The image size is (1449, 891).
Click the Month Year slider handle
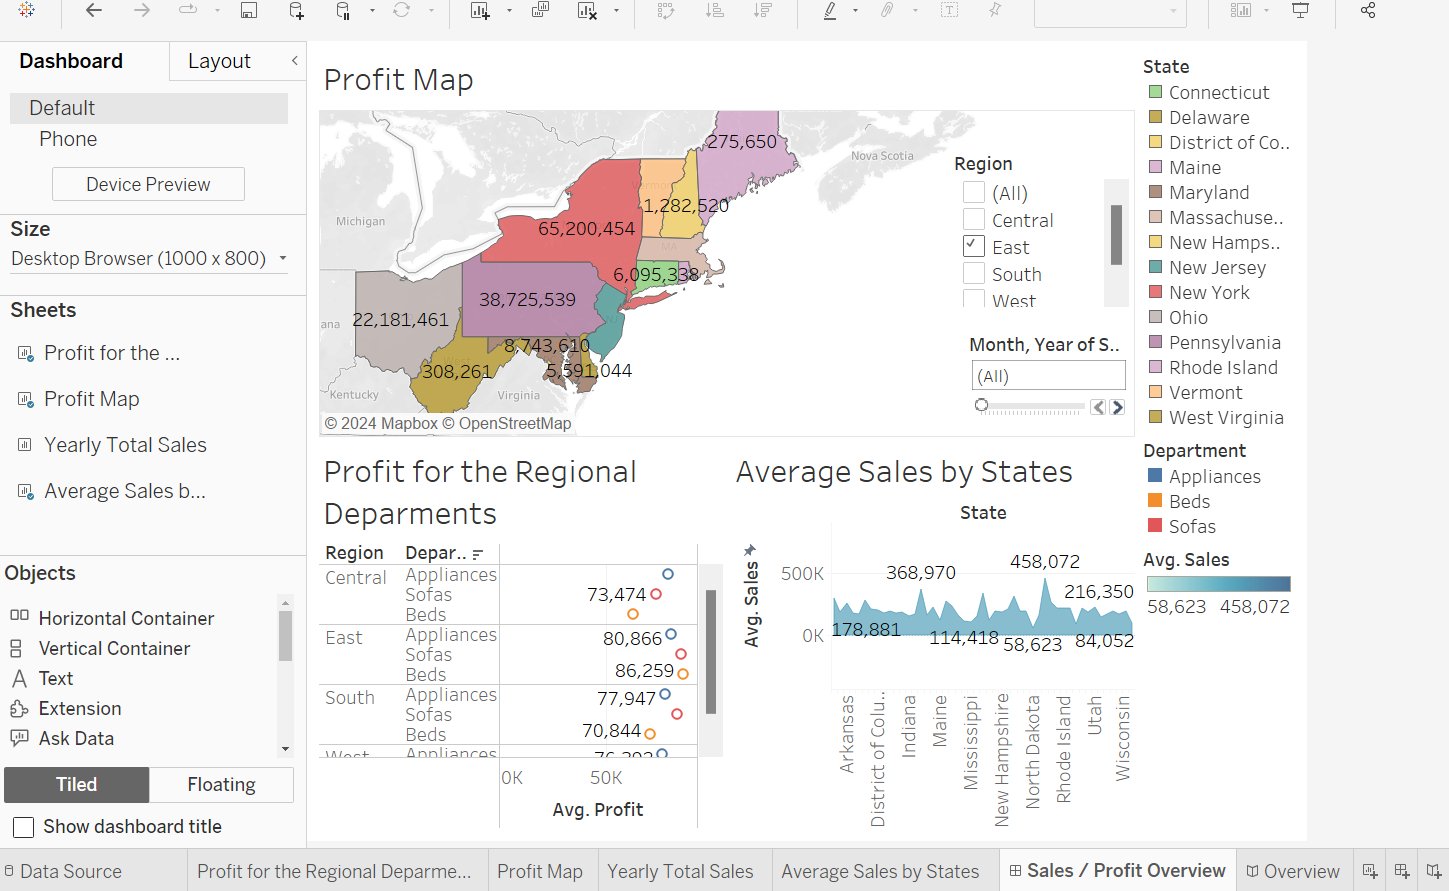pos(982,406)
